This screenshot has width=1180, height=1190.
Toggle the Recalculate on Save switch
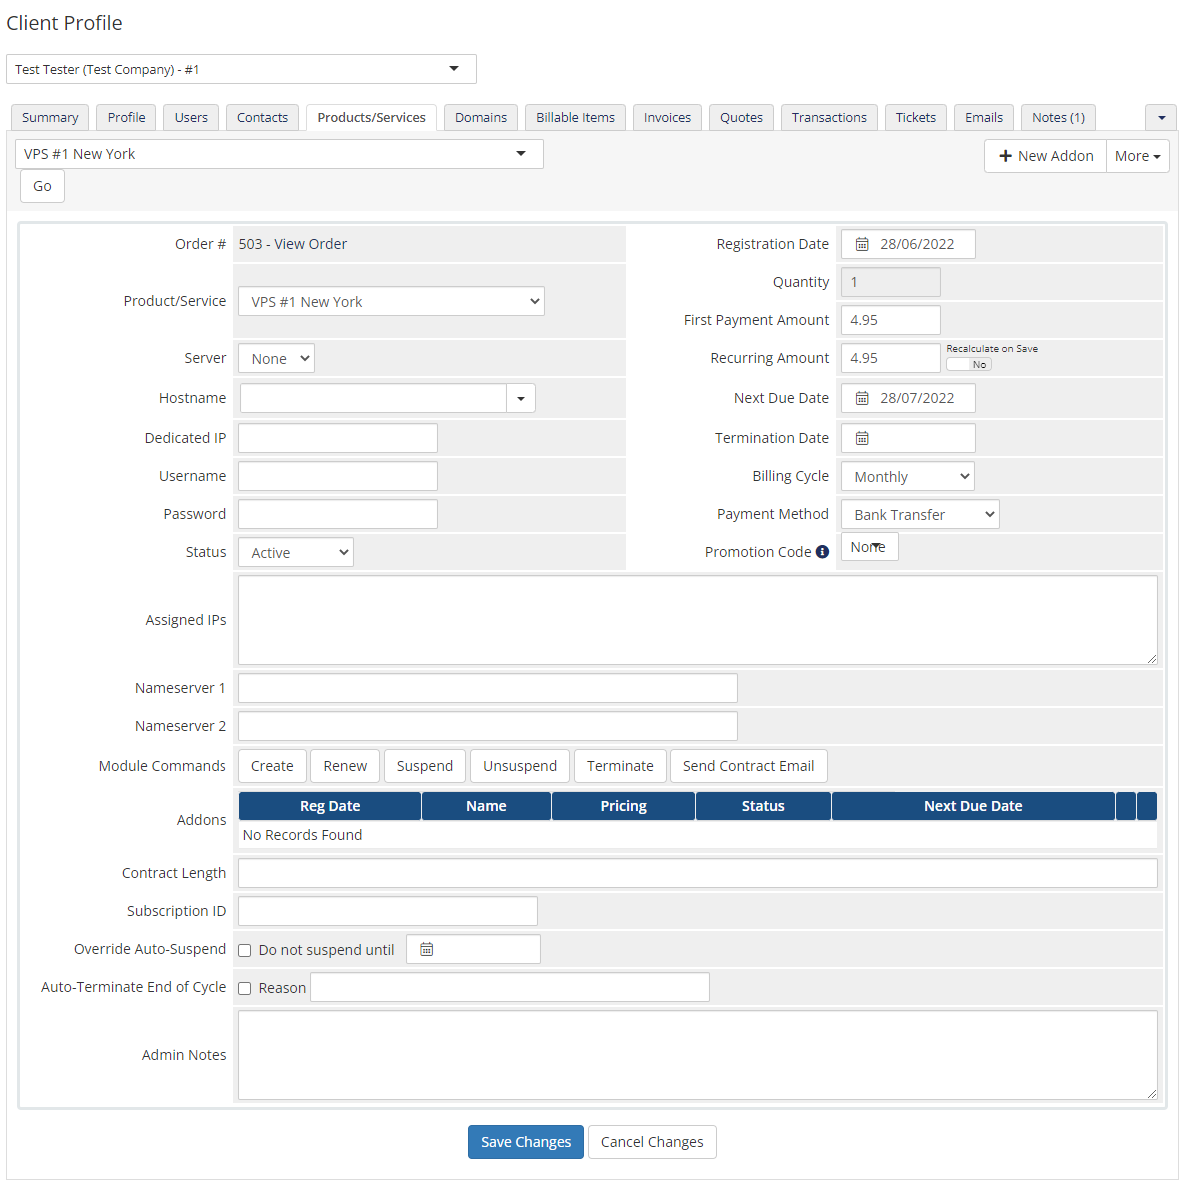[x=969, y=364]
